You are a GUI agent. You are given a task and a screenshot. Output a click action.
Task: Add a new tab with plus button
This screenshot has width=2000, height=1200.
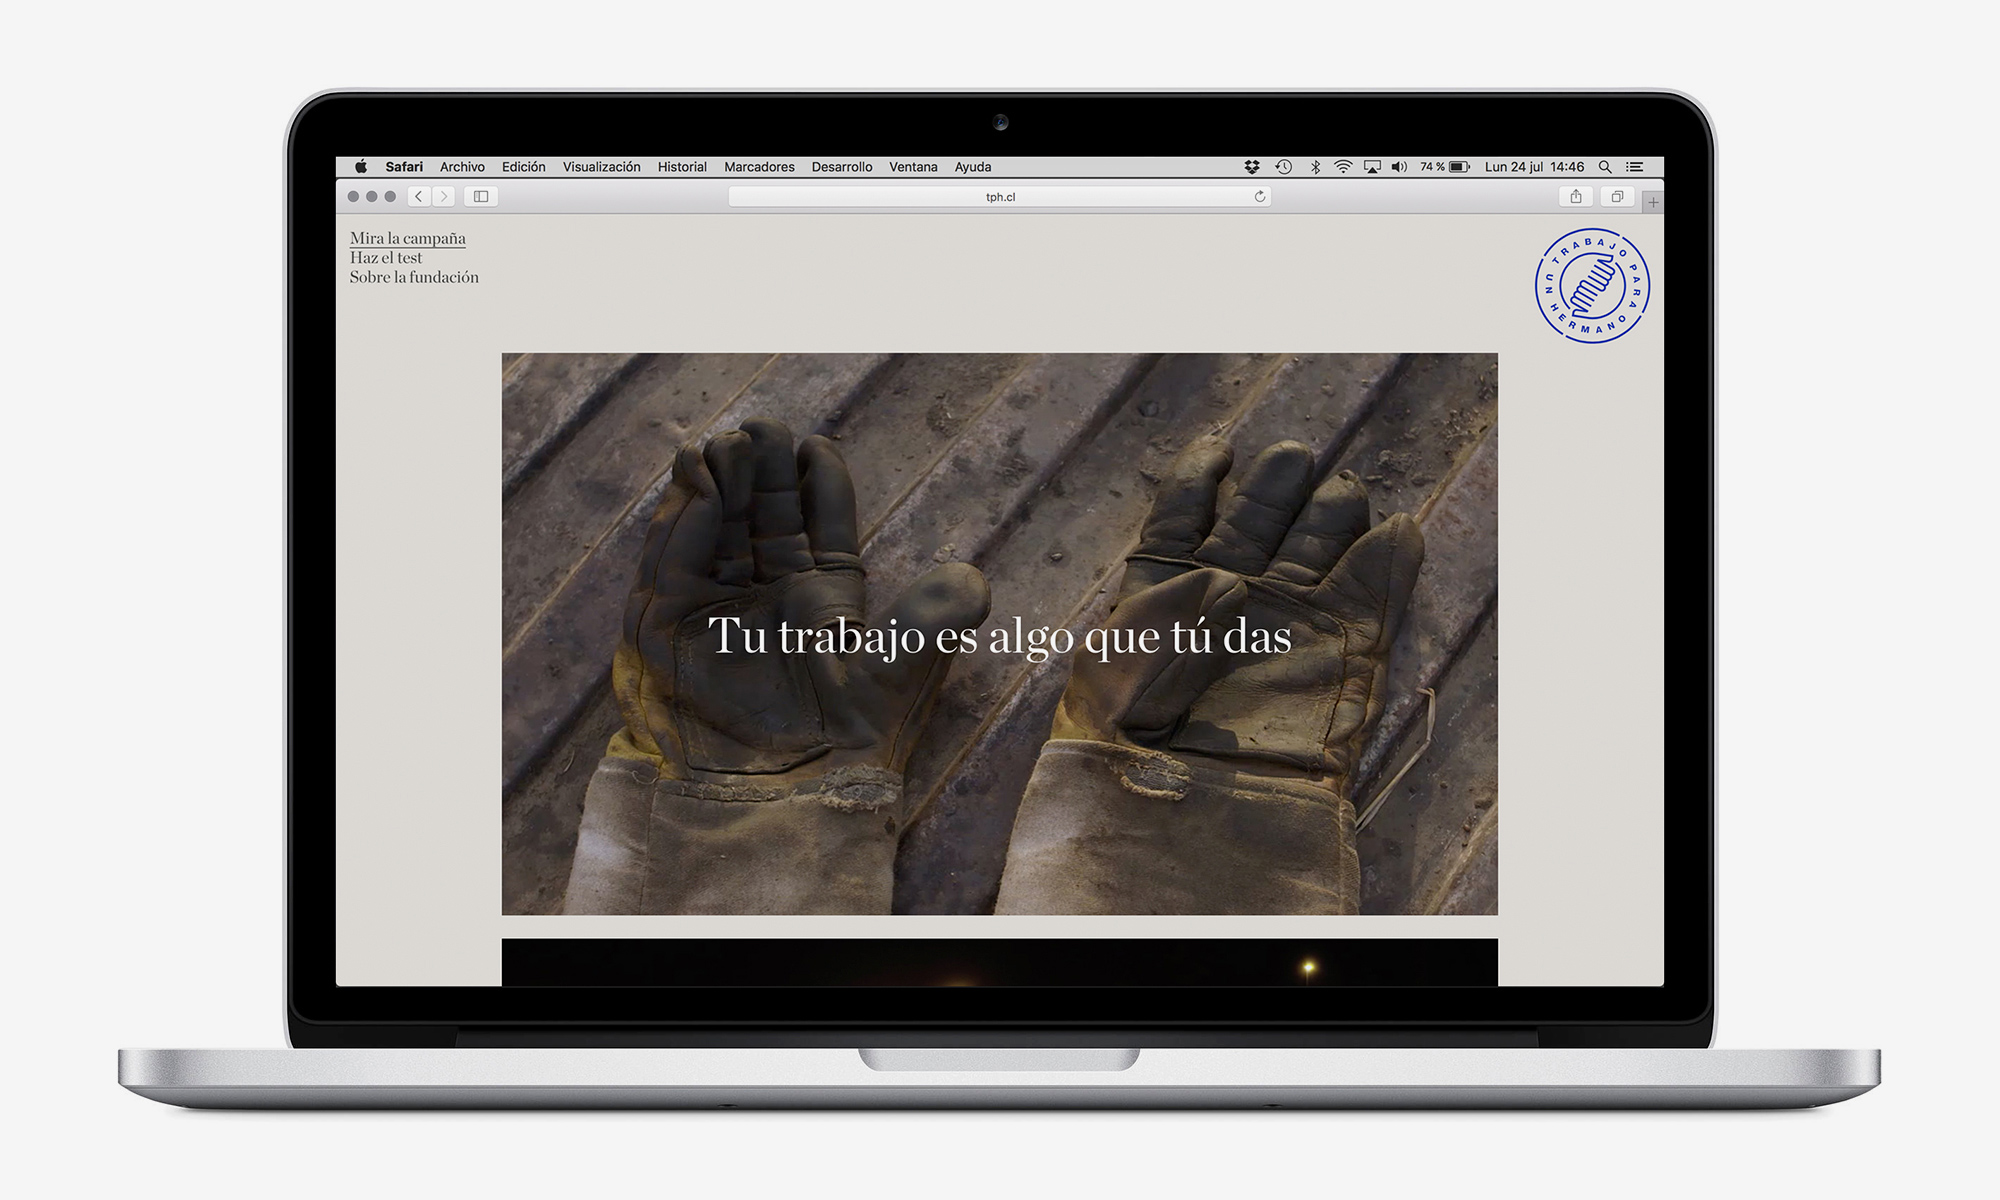1653,202
